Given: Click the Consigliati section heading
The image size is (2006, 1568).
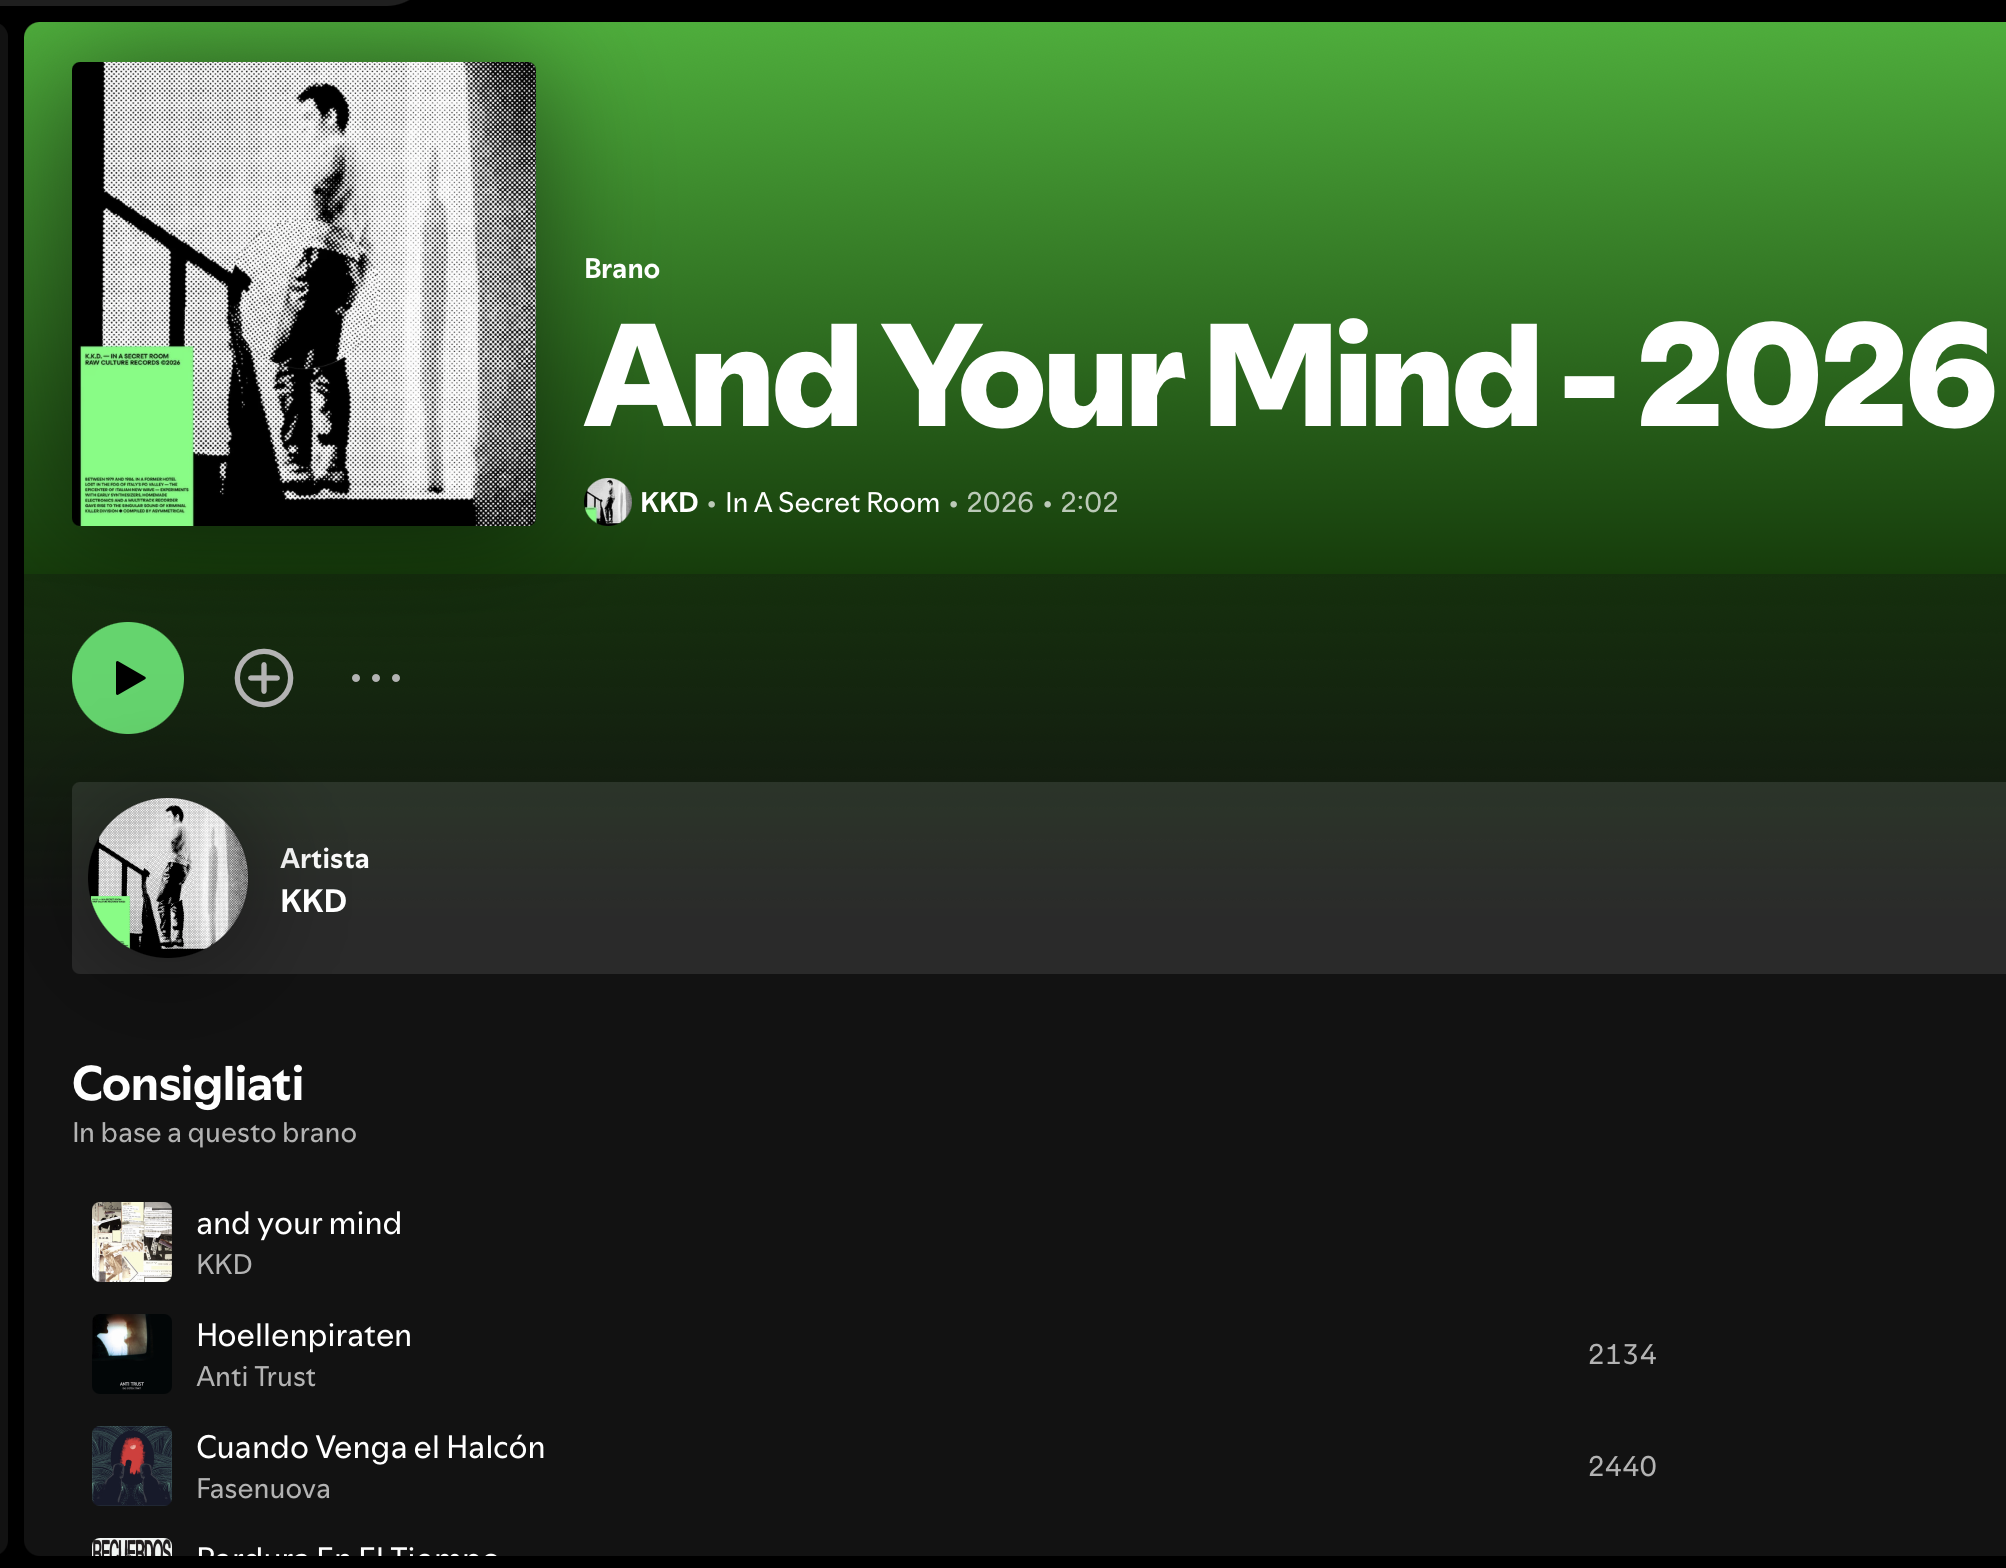Looking at the screenshot, I should pos(188,1084).
